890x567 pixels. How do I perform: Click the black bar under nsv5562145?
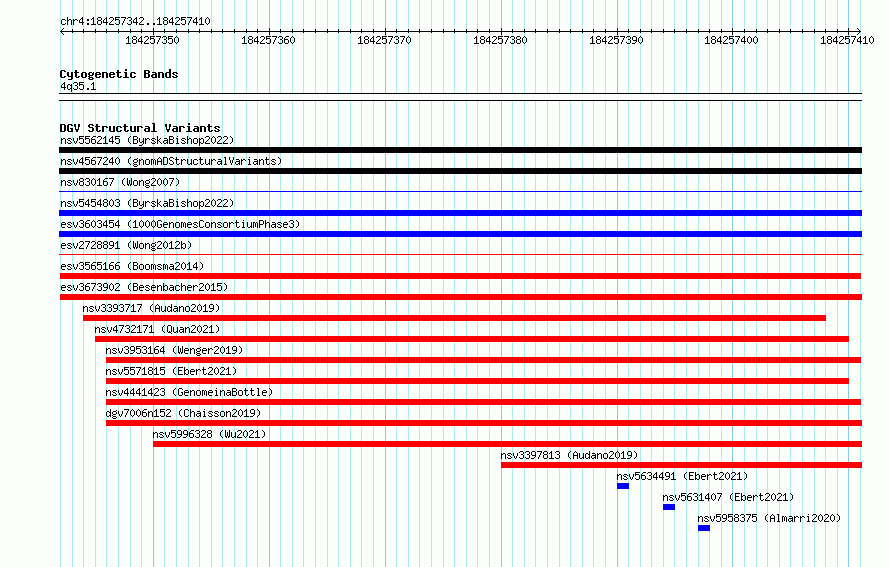pos(460,150)
